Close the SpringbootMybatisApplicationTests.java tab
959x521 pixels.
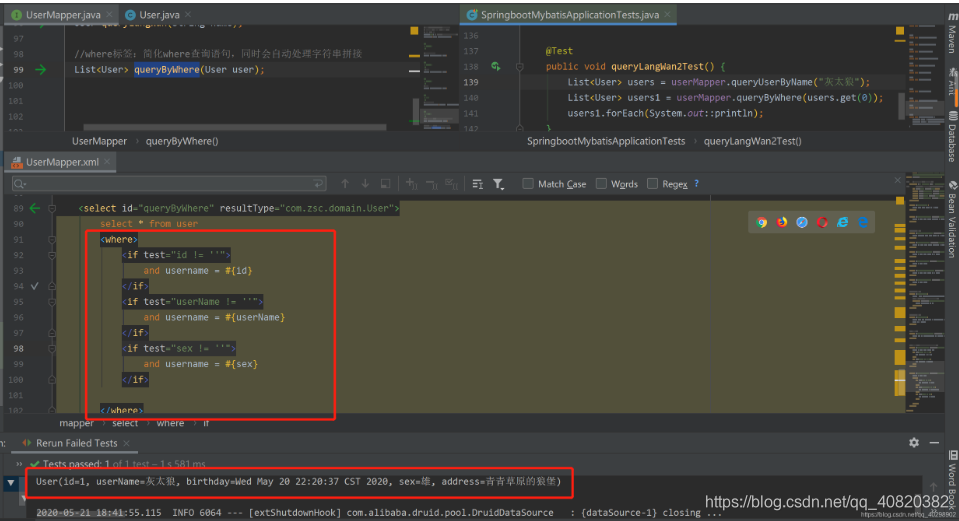[667, 15]
